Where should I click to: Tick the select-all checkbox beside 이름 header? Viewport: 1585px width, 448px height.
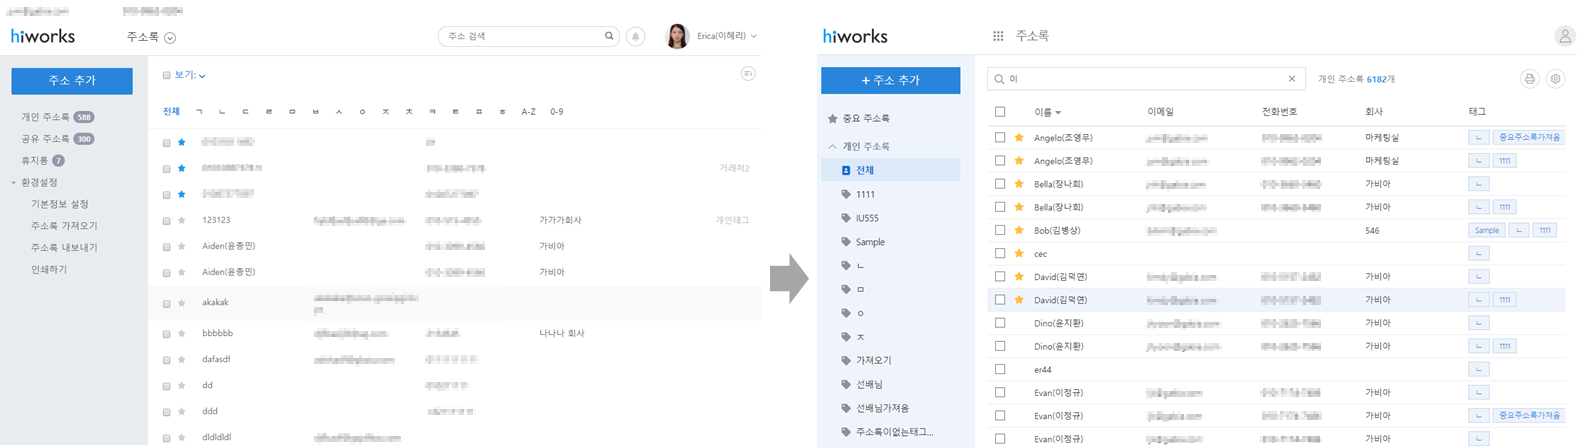(x=1000, y=112)
